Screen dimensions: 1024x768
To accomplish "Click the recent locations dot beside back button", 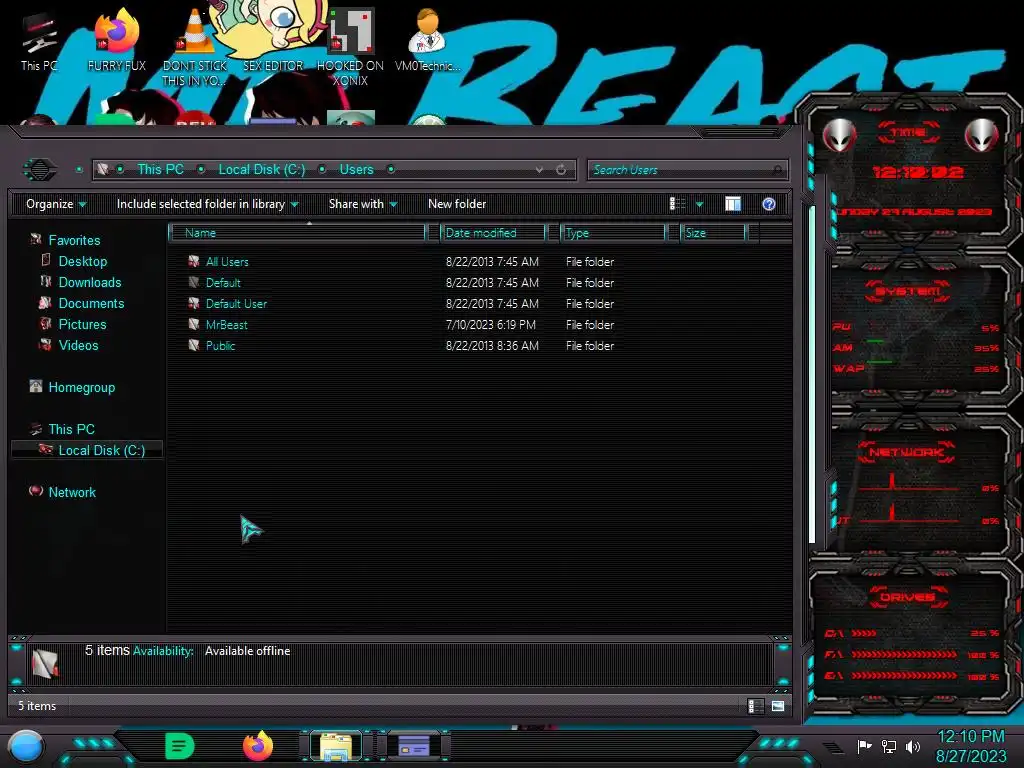I will click(79, 170).
